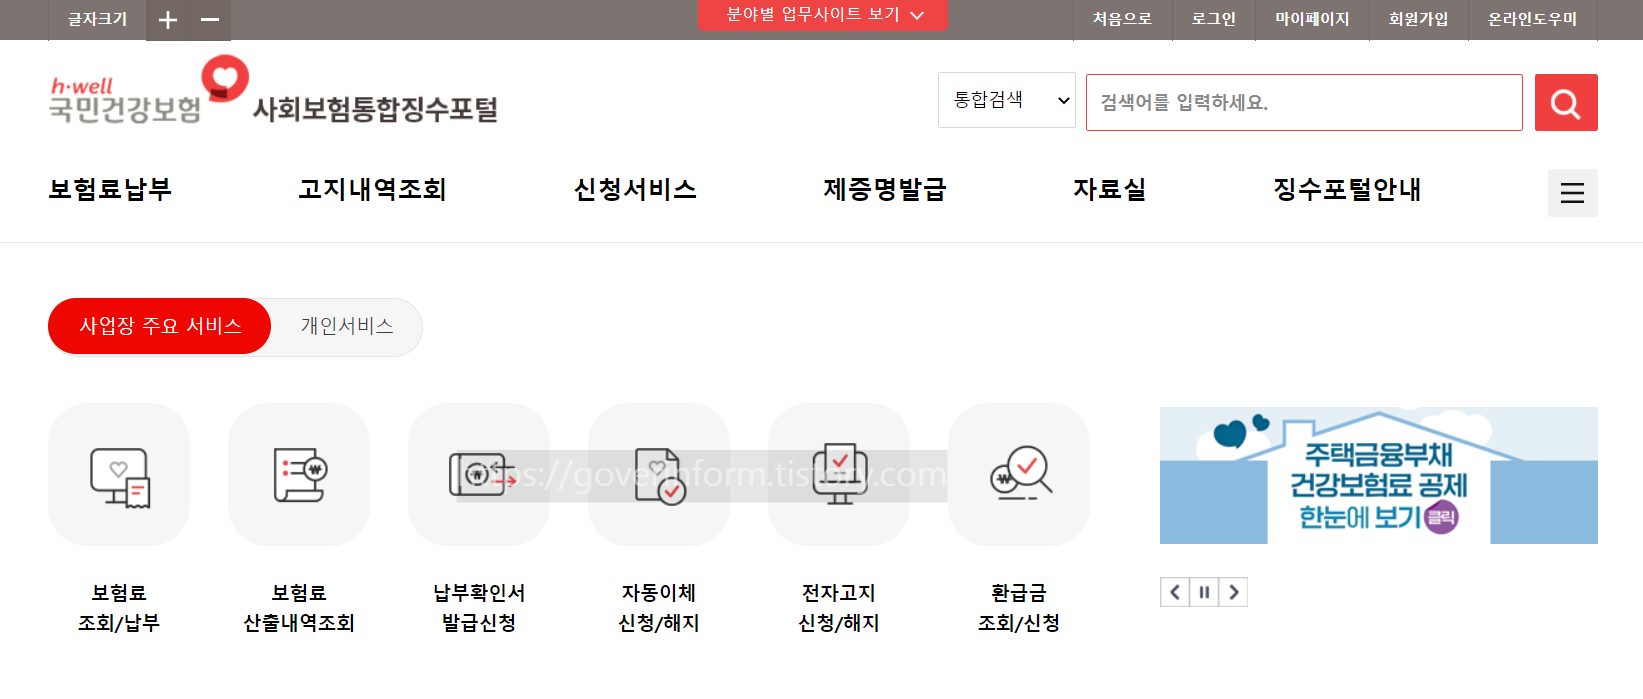Open the 고지내역조회 menu
Image resolution: width=1643 pixels, height=699 pixels.
coord(372,189)
